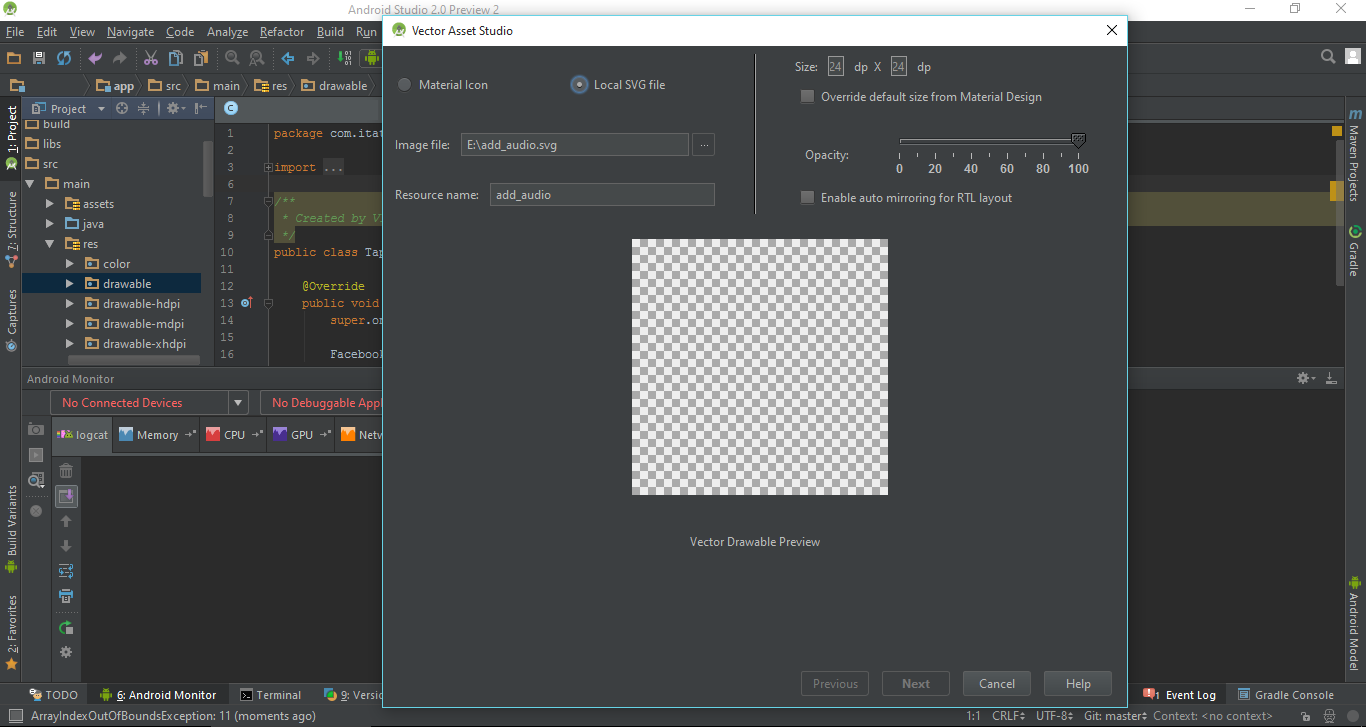The height and width of the screenshot is (727, 1366).
Task: Check Enable auto mirroring for RTL layout
Action: [808, 198]
